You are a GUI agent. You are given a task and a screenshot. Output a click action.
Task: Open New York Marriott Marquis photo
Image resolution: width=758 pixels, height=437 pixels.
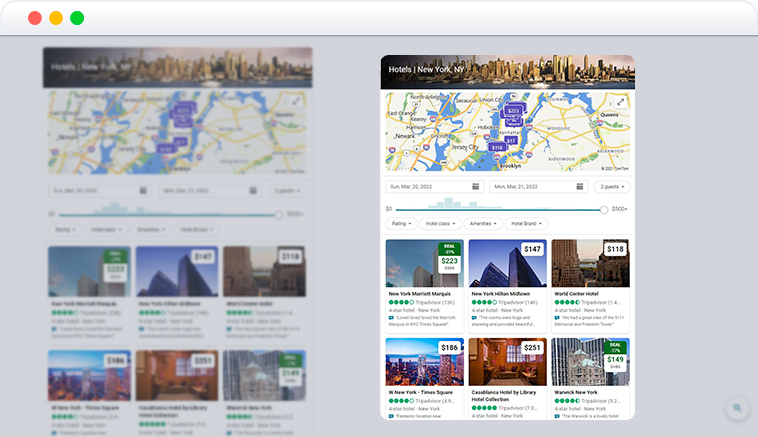click(x=425, y=263)
